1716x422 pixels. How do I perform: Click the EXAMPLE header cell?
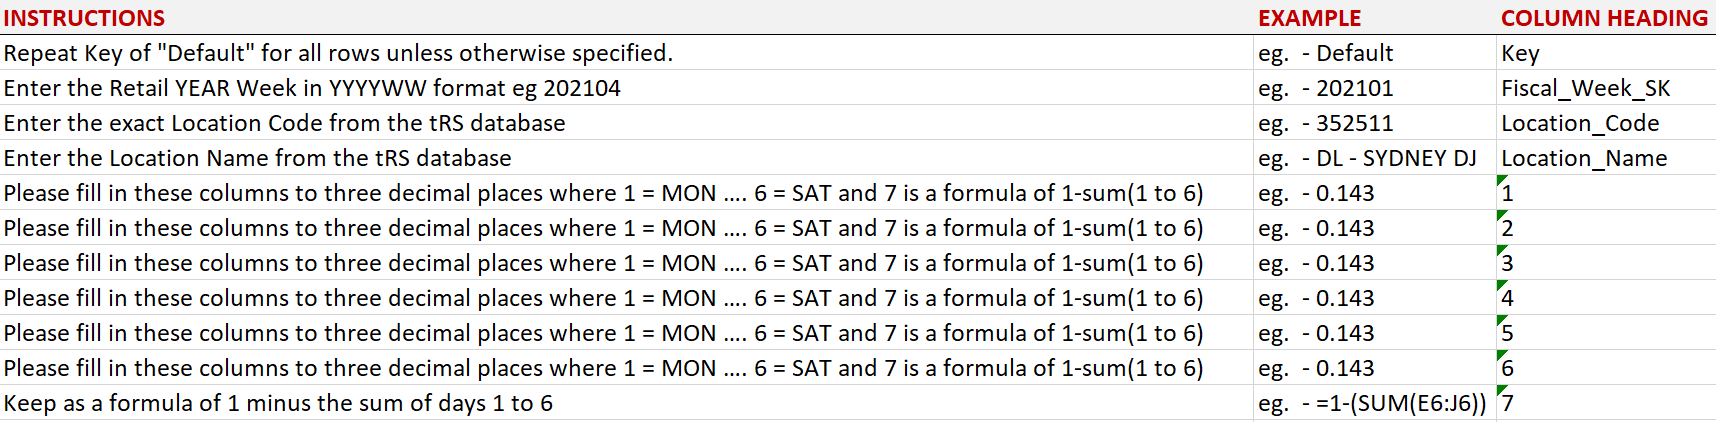coord(1309,18)
